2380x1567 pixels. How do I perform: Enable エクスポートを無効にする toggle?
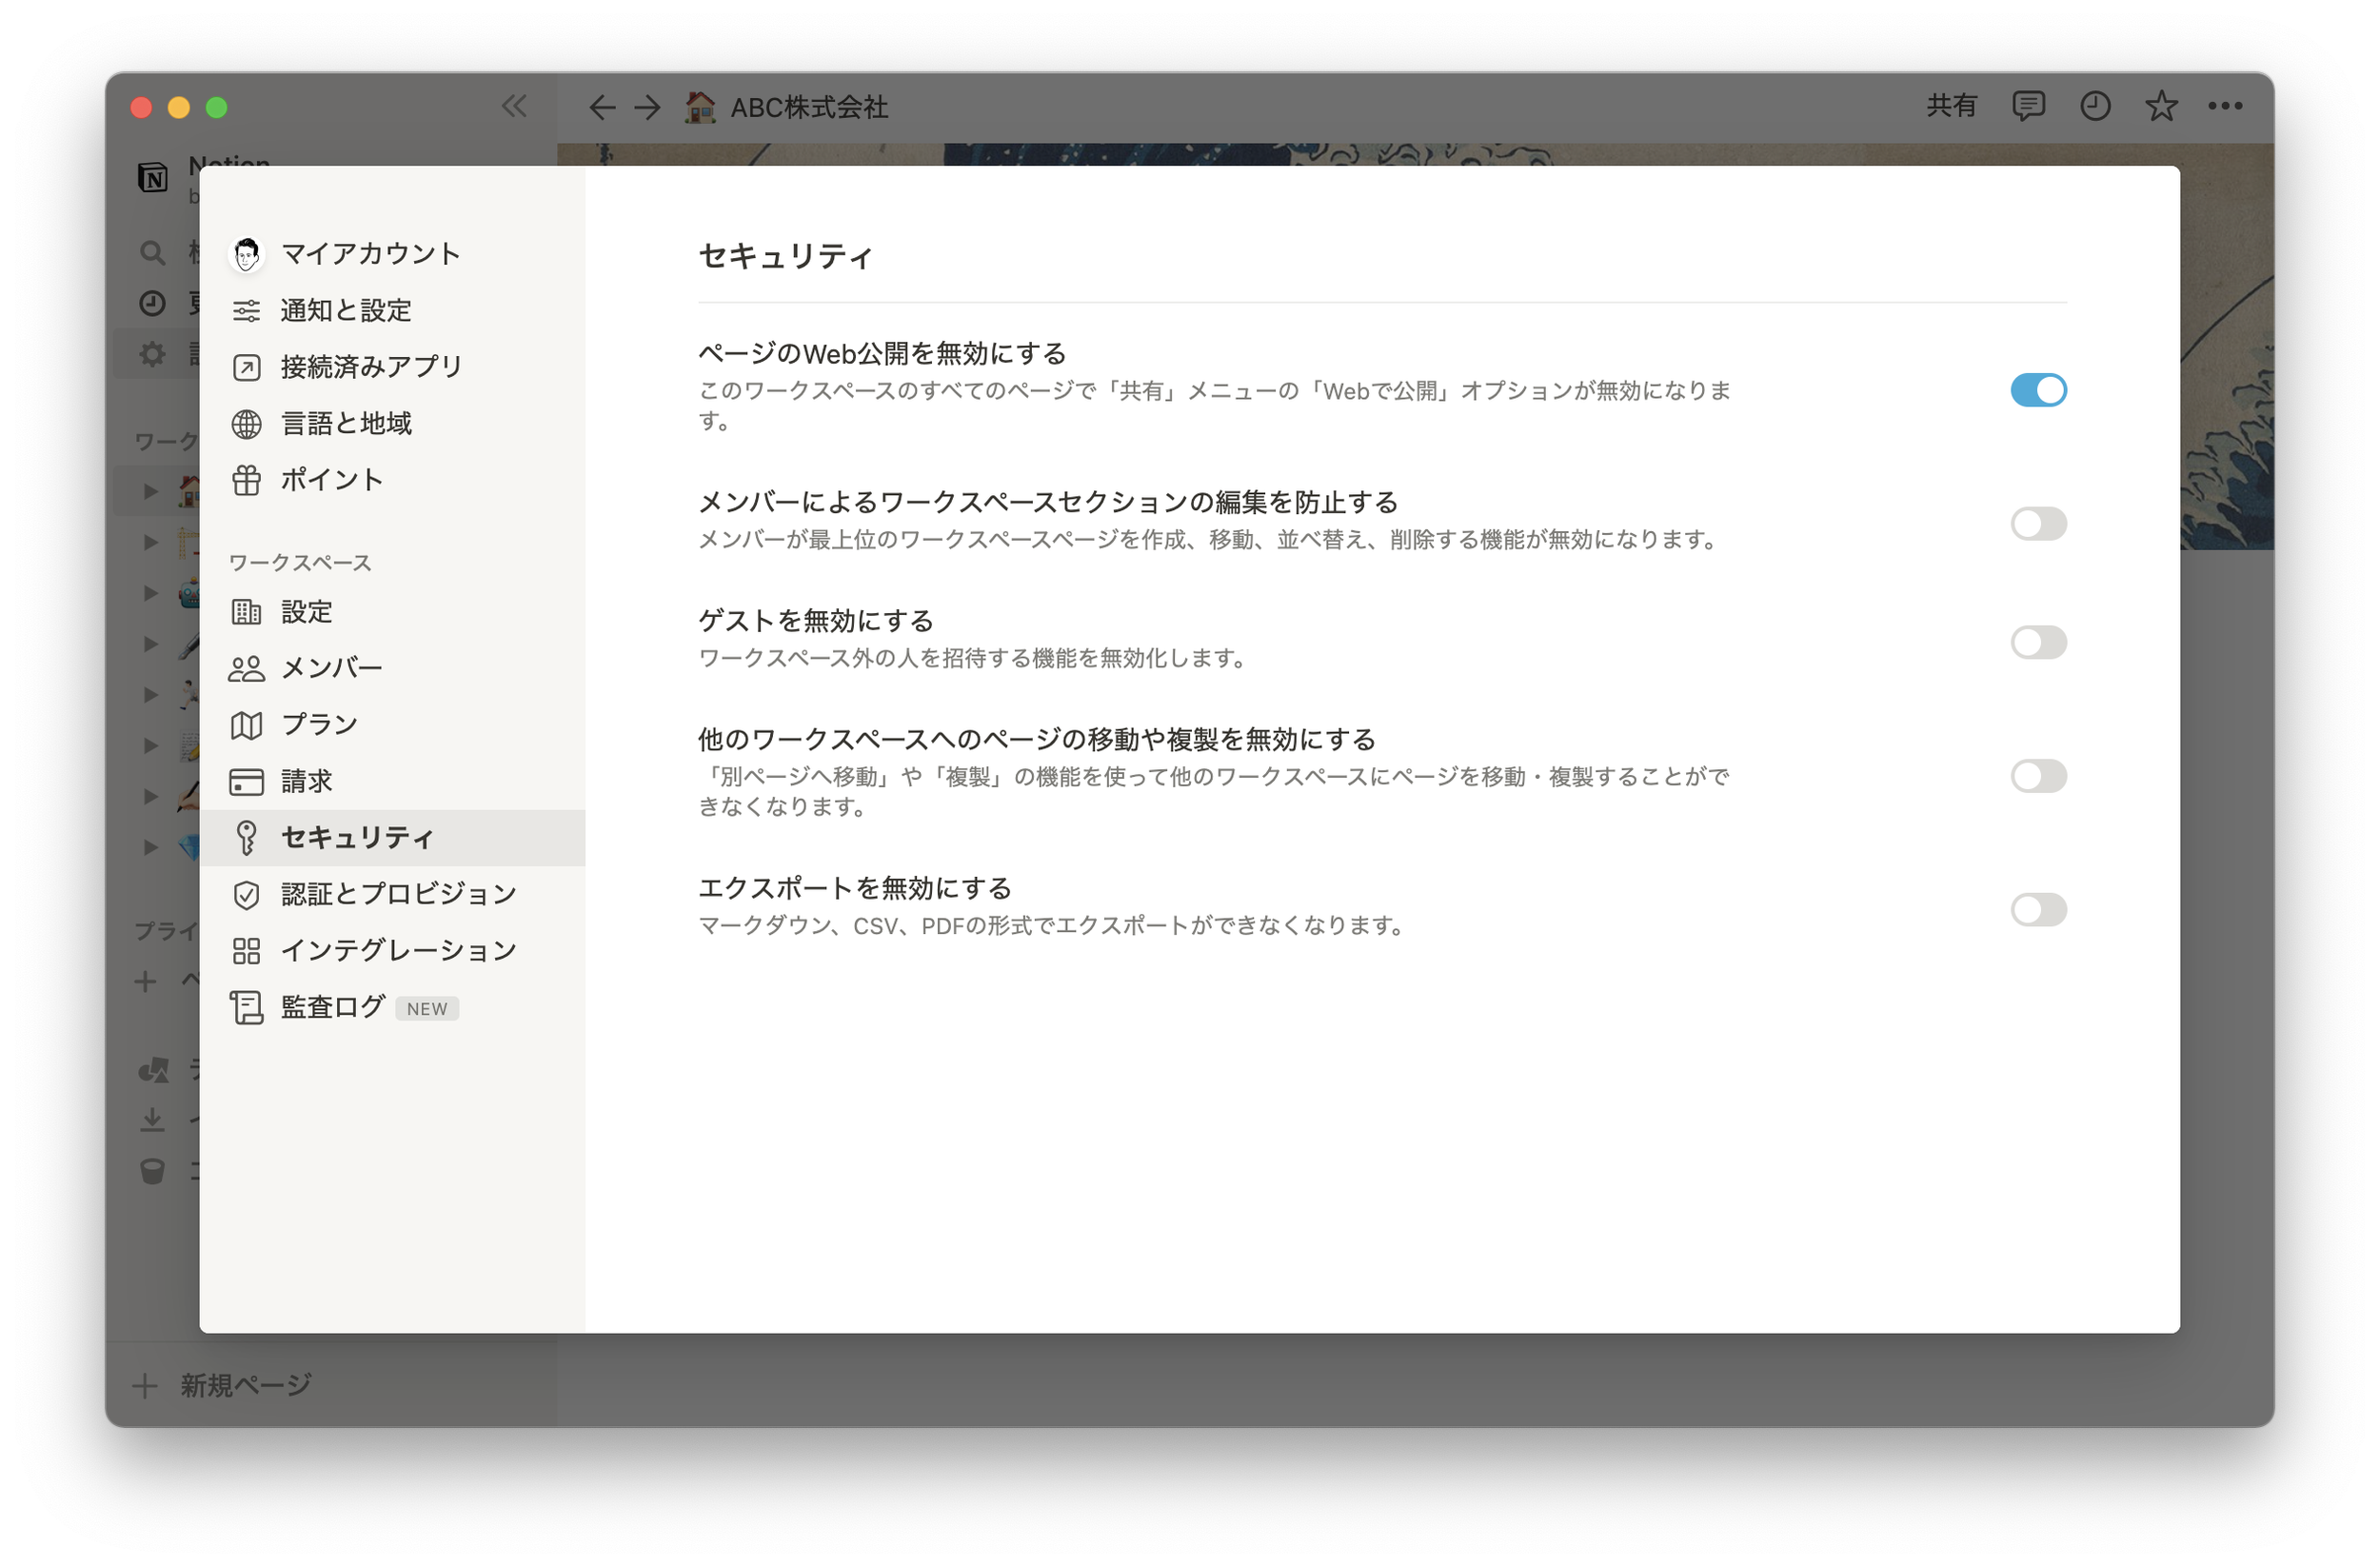[2038, 910]
